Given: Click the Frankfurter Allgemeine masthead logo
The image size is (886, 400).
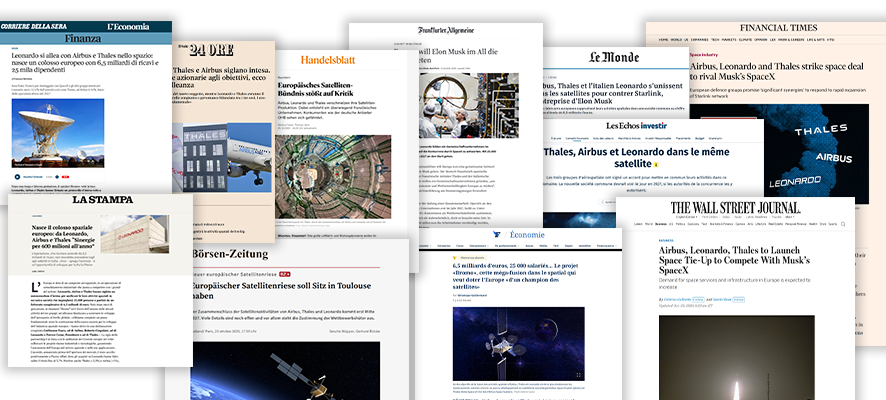Looking at the screenshot, I should coord(461,31).
